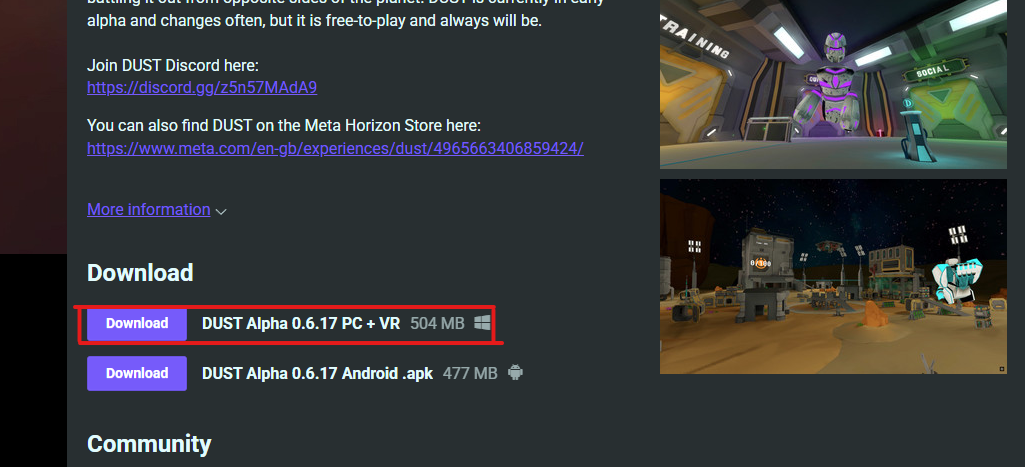This screenshot has width=1025, height=467.
Task: Click the 'DUST Alpha 0.6.17 Android .apk' file name
Action: coord(317,373)
